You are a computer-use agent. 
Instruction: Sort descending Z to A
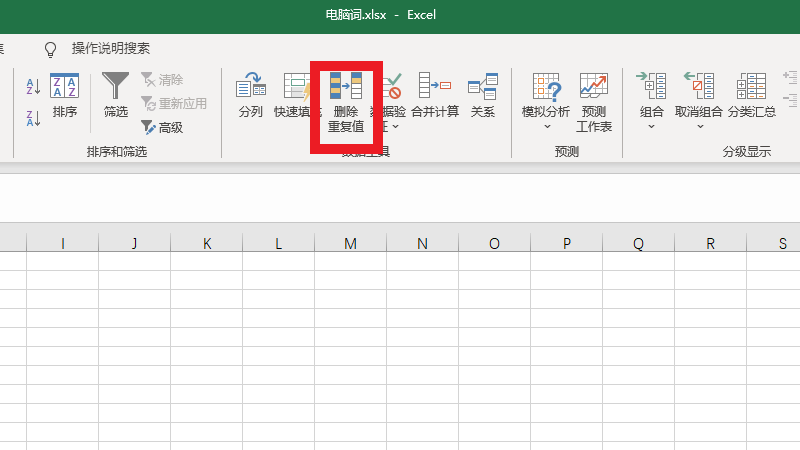coord(33,118)
